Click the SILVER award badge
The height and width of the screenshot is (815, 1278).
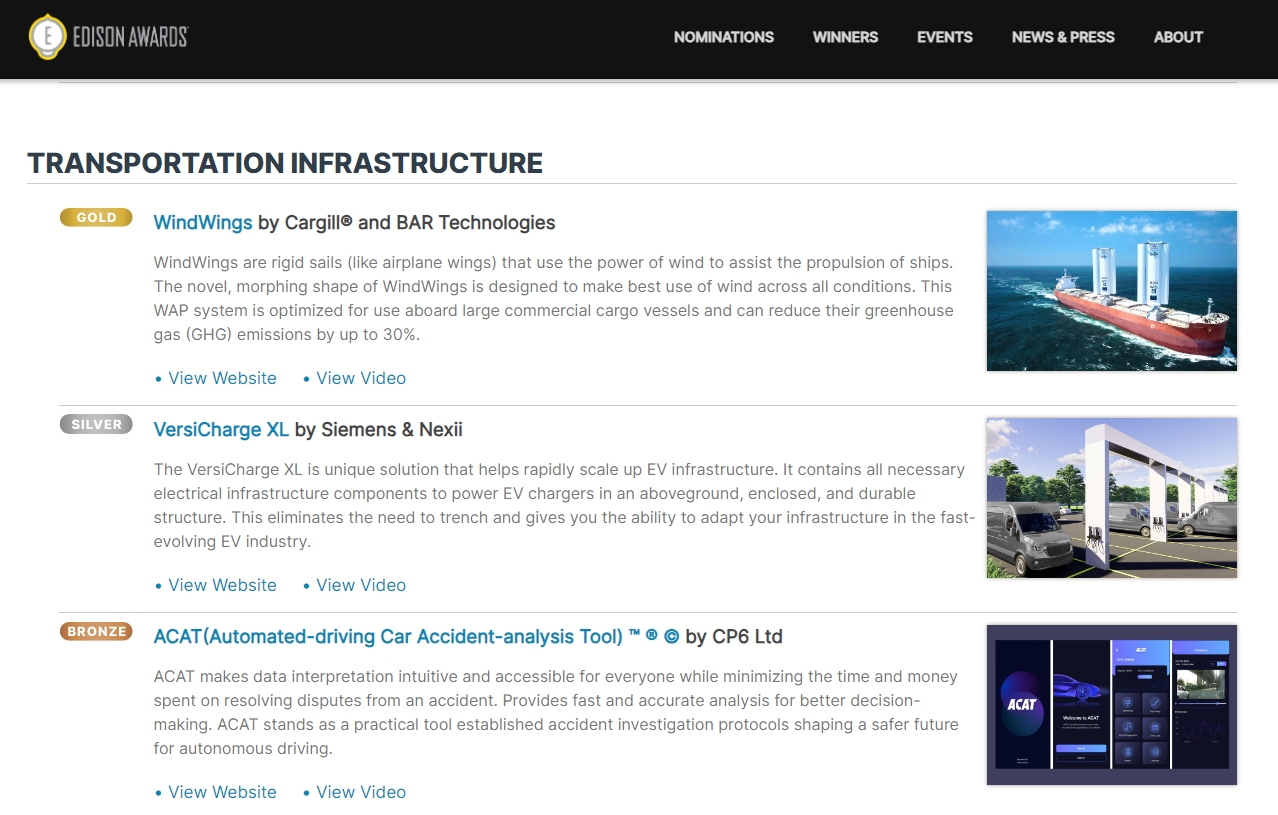coord(96,424)
